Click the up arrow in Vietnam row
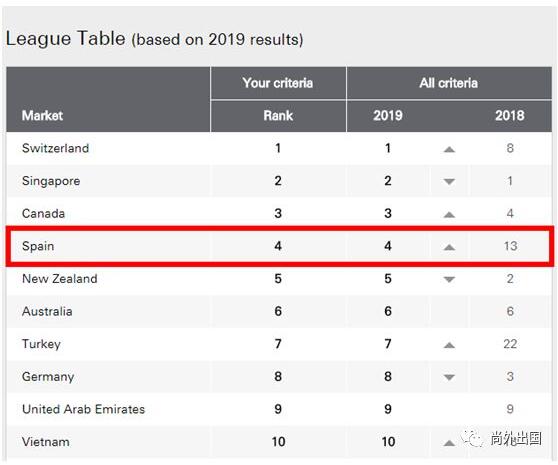 (x=449, y=443)
